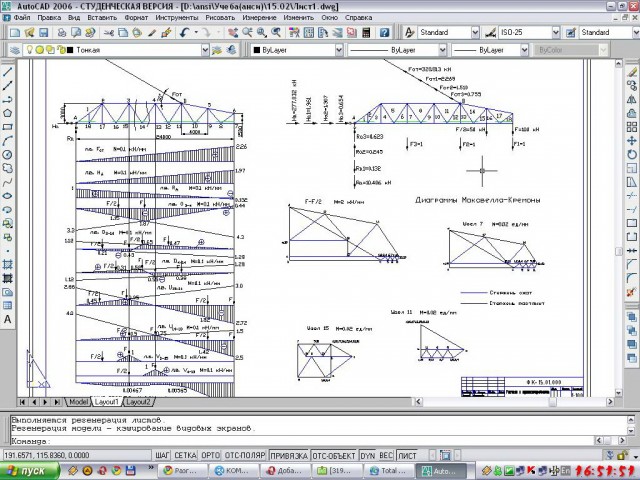Select the Erase tool in the Modify toolbar
This screenshot has height=480, width=640.
(x=631, y=71)
